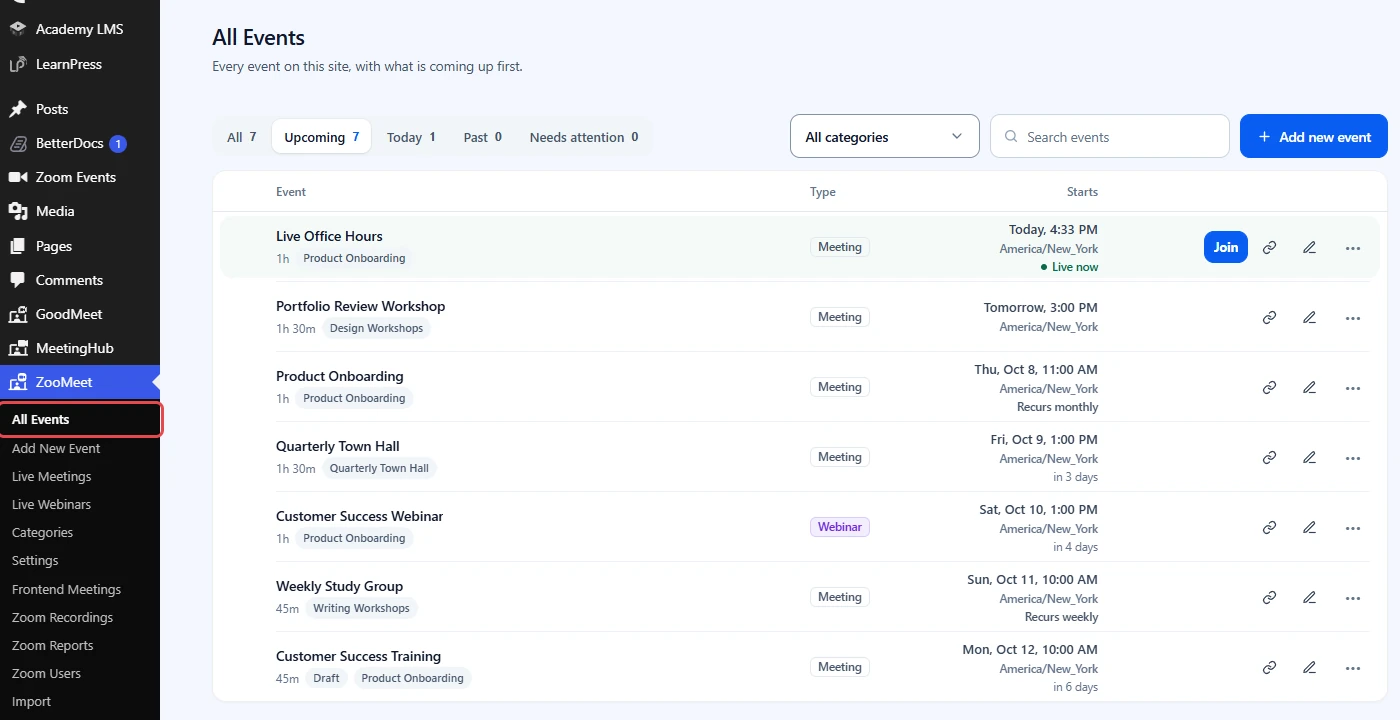1400x720 pixels.
Task: Join the Live Office Hours meeting
Action: click(x=1226, y=247)
